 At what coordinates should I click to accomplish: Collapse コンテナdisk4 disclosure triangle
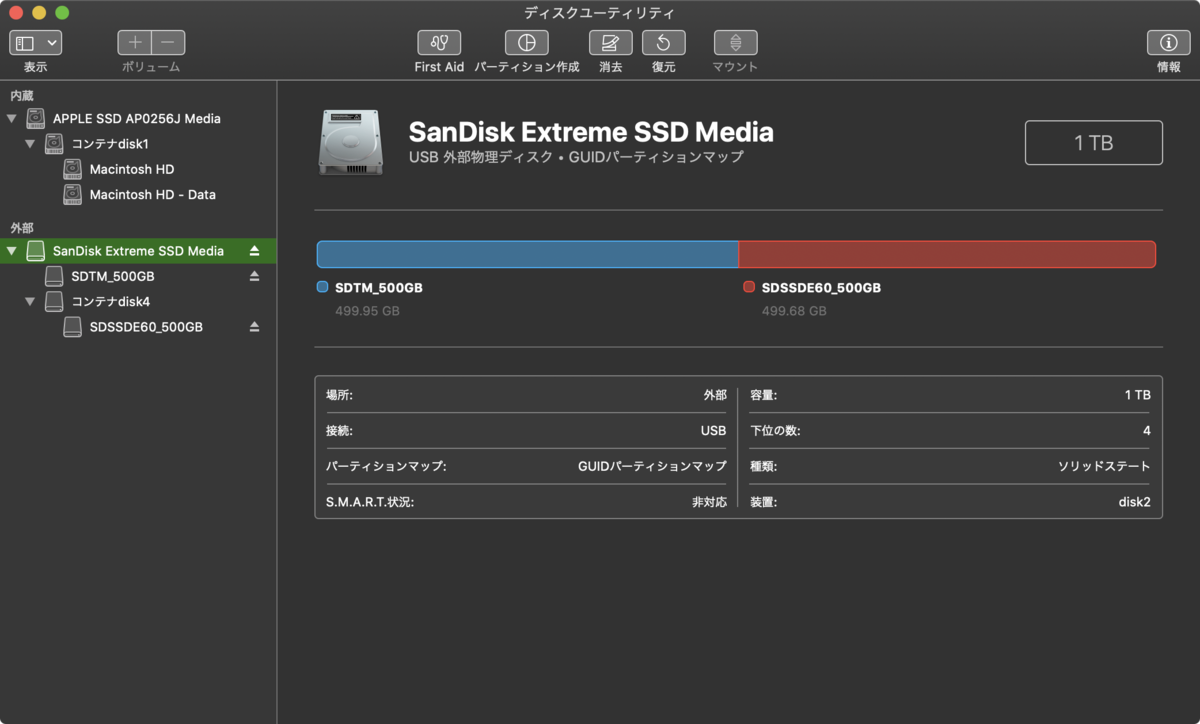(x=30, y=301)
